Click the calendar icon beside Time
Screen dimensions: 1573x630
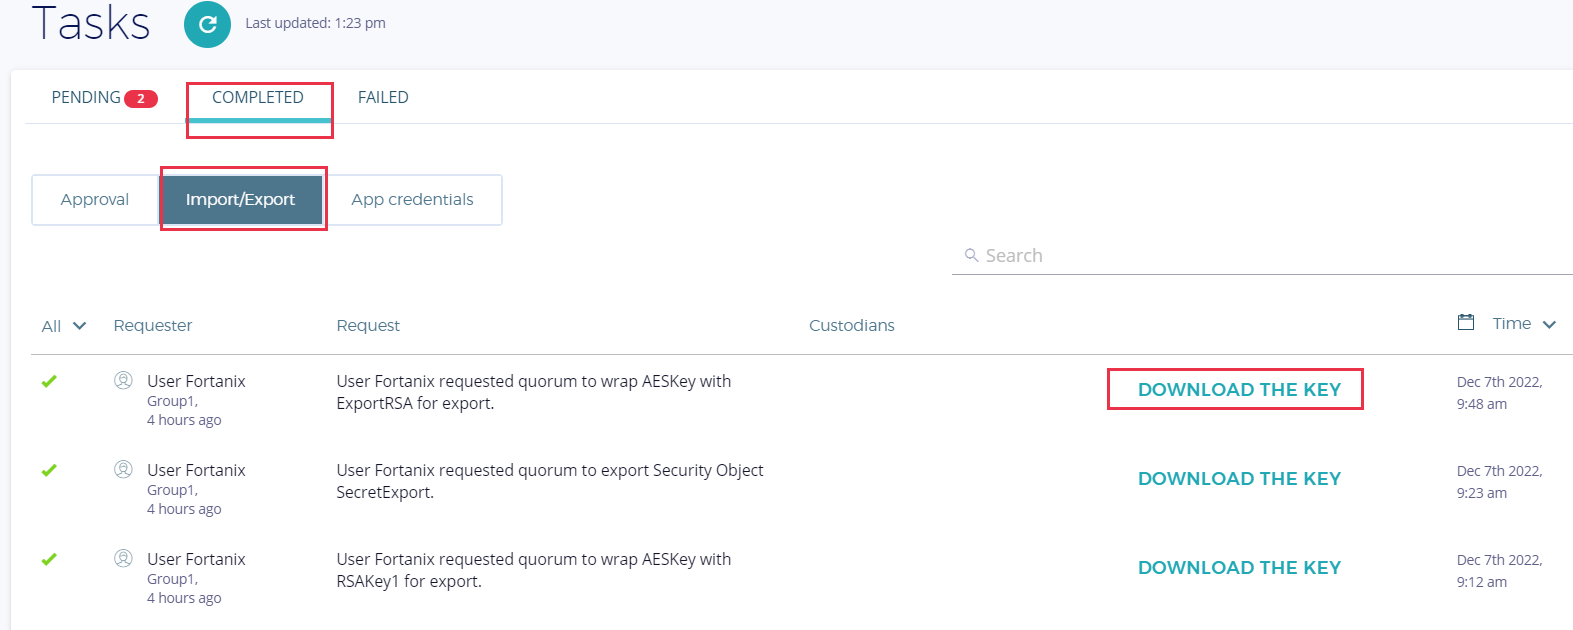1466,322
